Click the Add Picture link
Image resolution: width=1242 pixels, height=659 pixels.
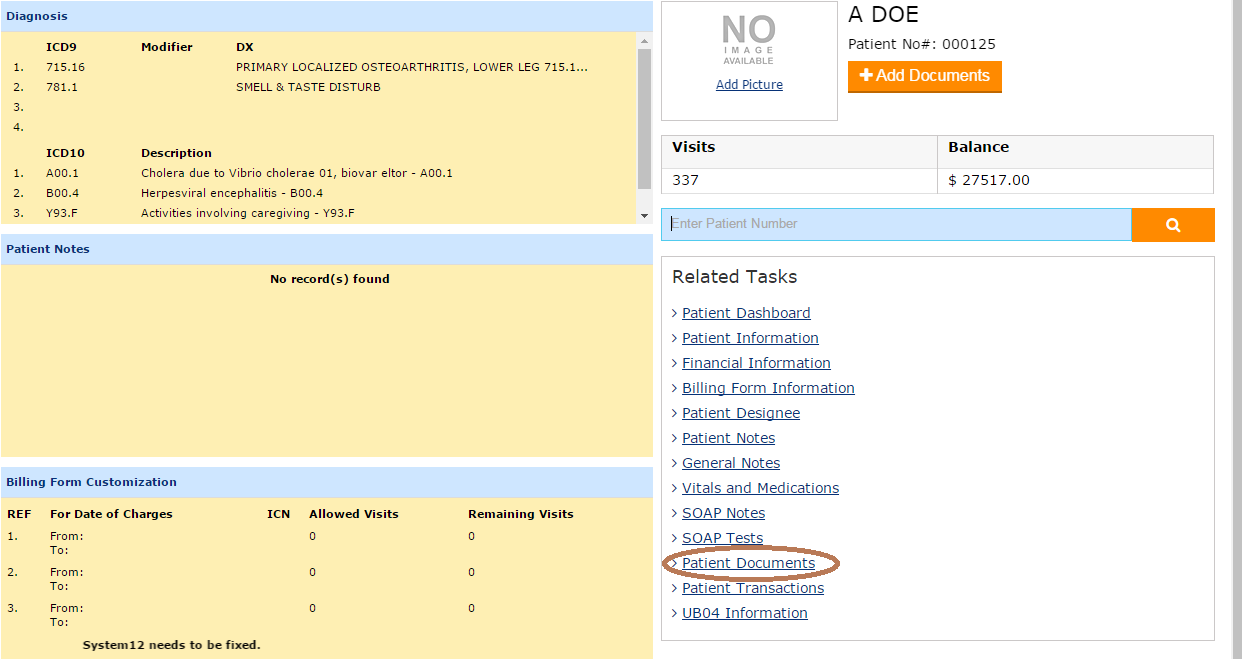(x=749, y=85)
